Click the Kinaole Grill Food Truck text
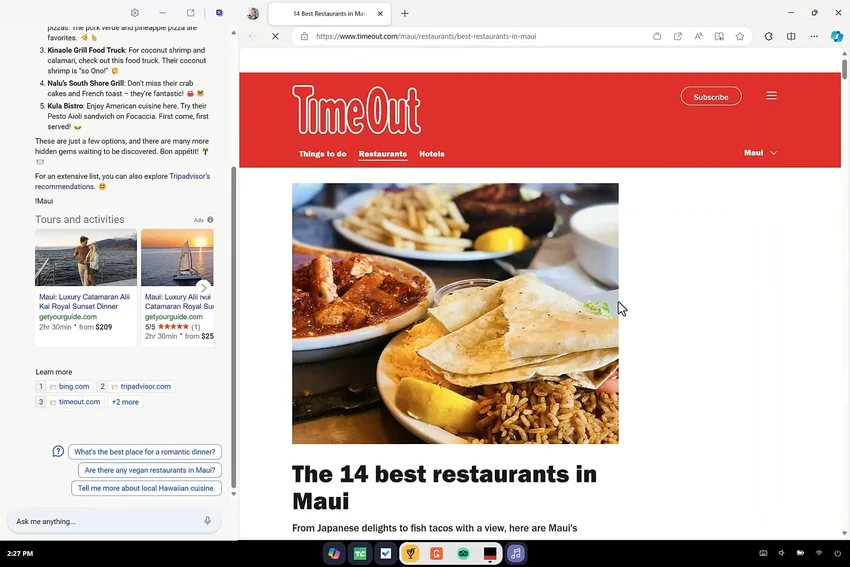This screenshot has height=567, width=850. (x=86, y=50)
